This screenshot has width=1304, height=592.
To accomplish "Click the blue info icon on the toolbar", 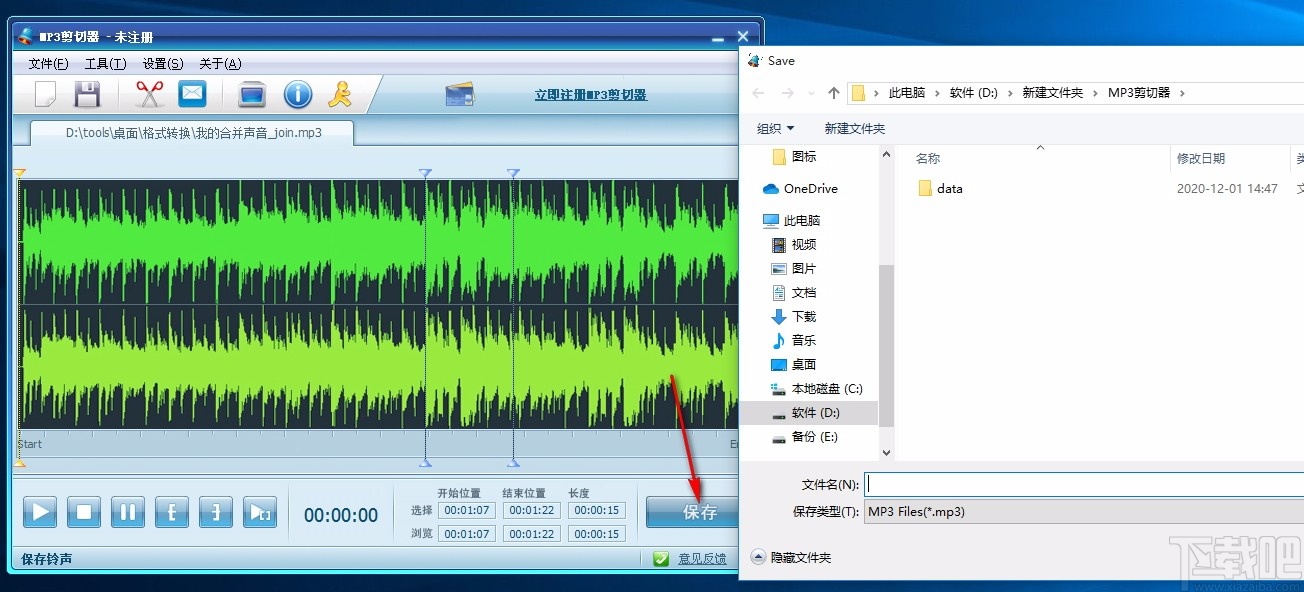I will click(x=297, y=93).
